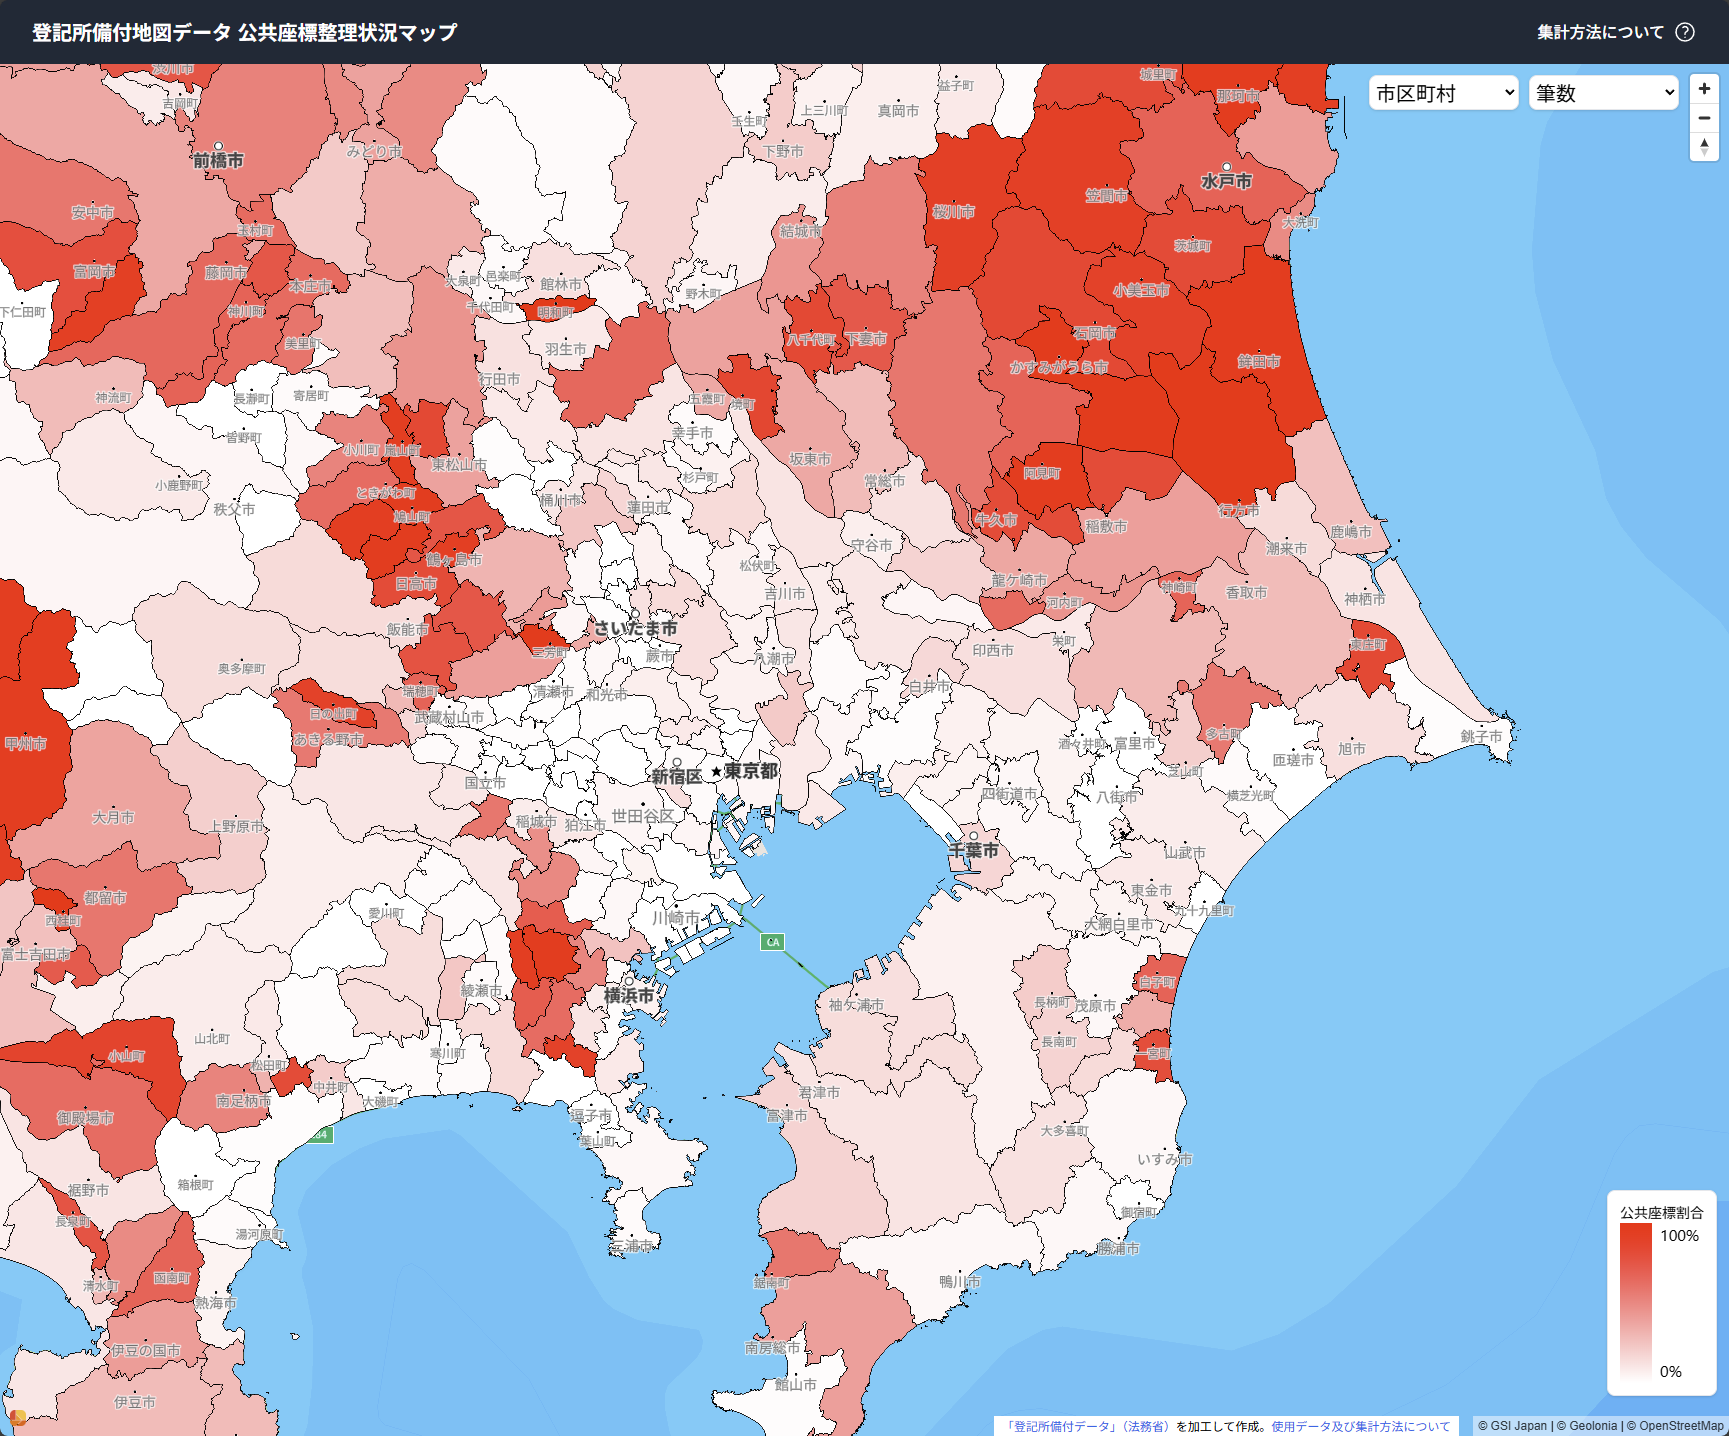
Task: Zoom in using the plus button
Action: pyautogui.click(x=1704, y=89)
